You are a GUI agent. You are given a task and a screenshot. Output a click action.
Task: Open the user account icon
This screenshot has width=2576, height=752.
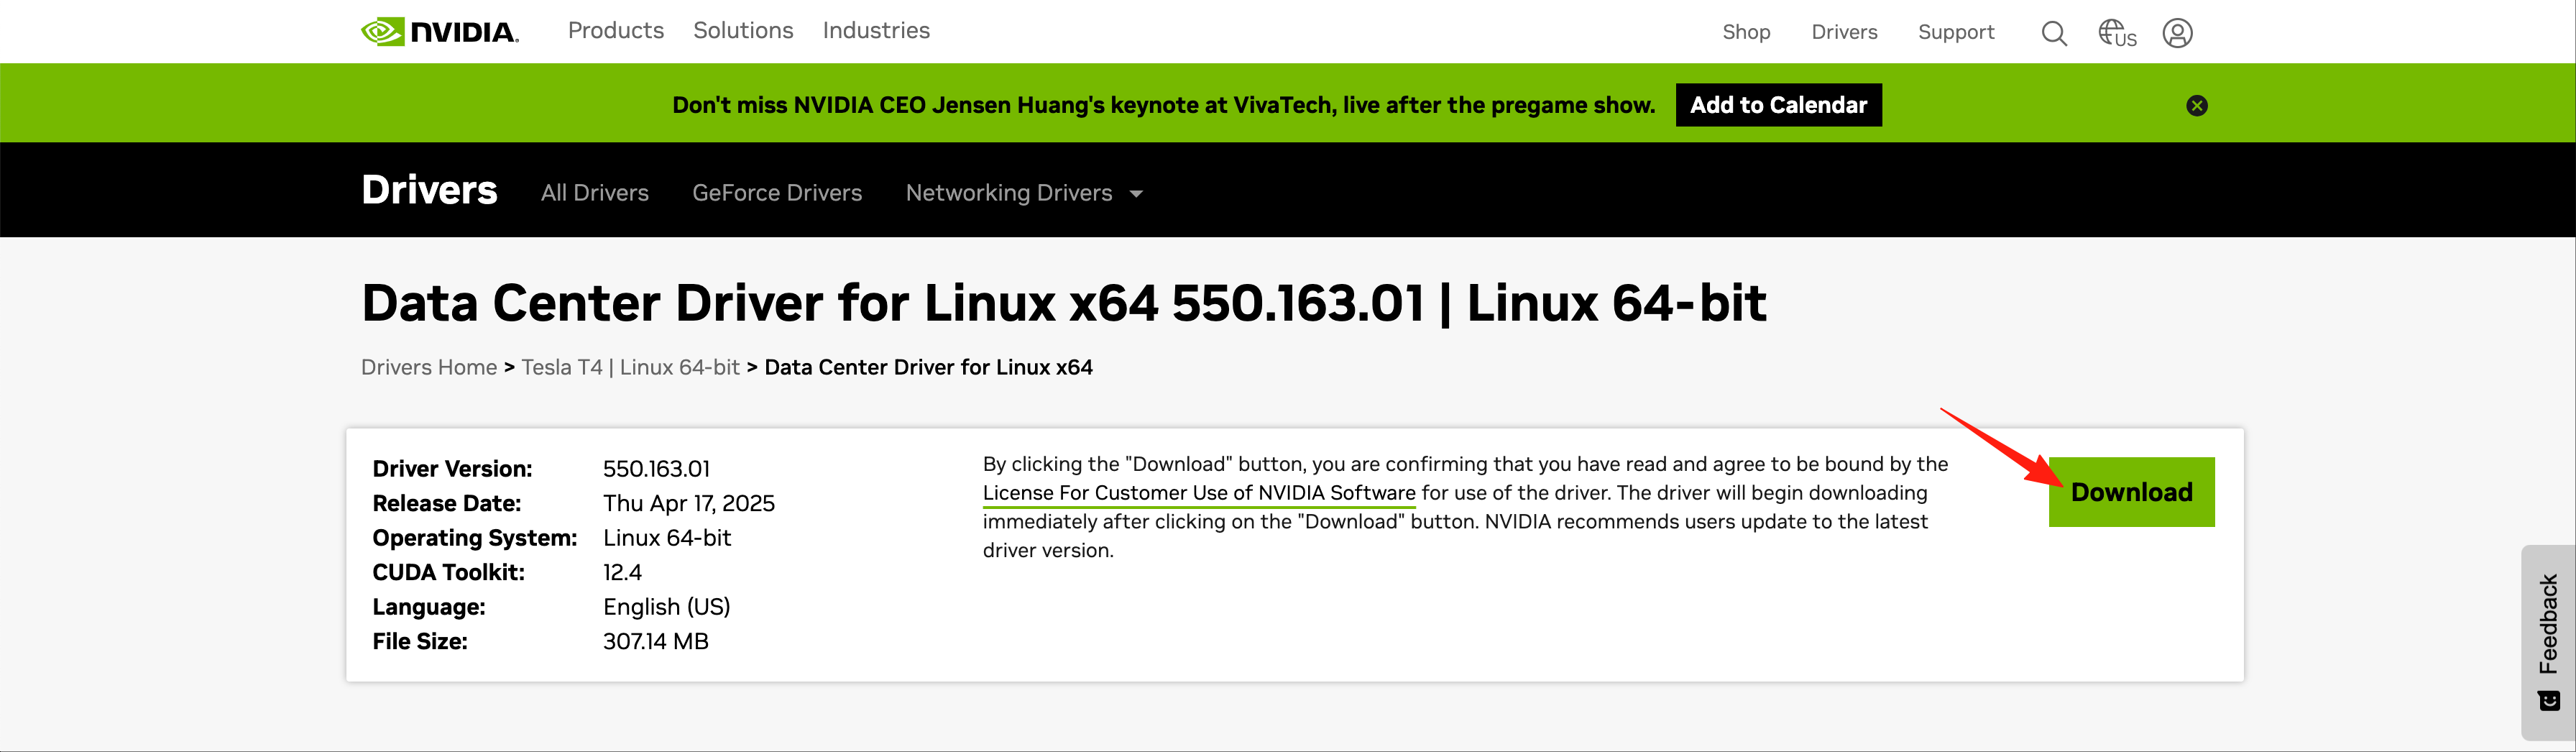[2177, 34]
